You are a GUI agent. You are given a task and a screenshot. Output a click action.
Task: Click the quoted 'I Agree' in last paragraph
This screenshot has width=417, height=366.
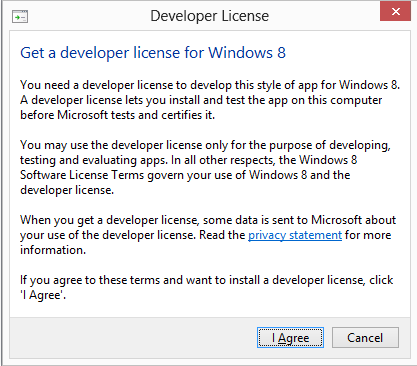click(x=43, y=295)
